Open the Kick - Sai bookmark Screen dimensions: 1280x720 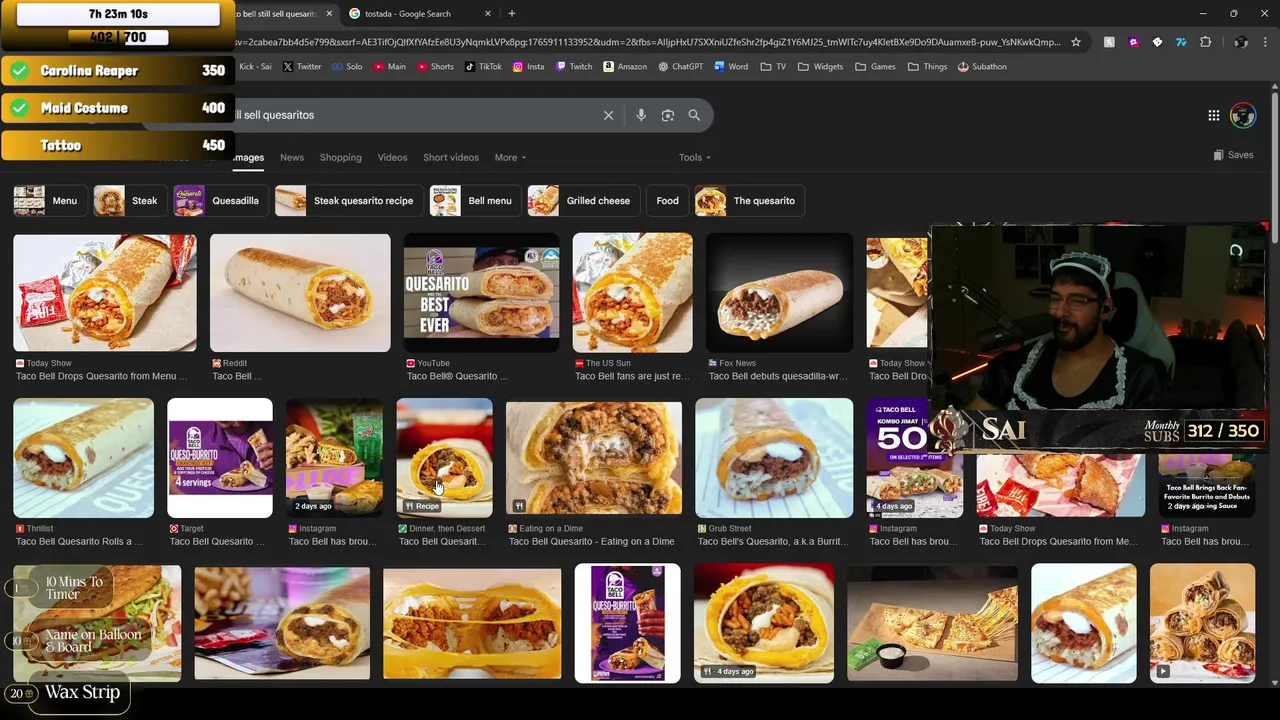pyautogui.click(x=254, y=67)
